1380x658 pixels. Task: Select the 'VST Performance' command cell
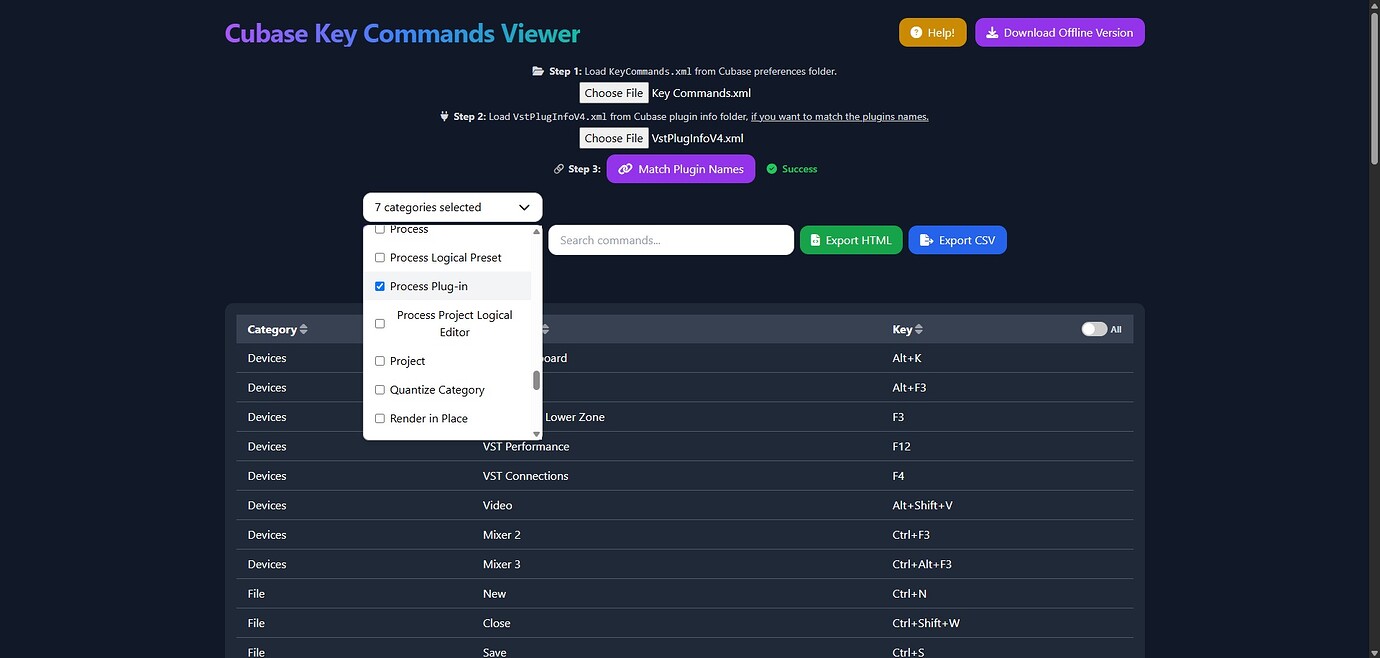click(526, 446)
